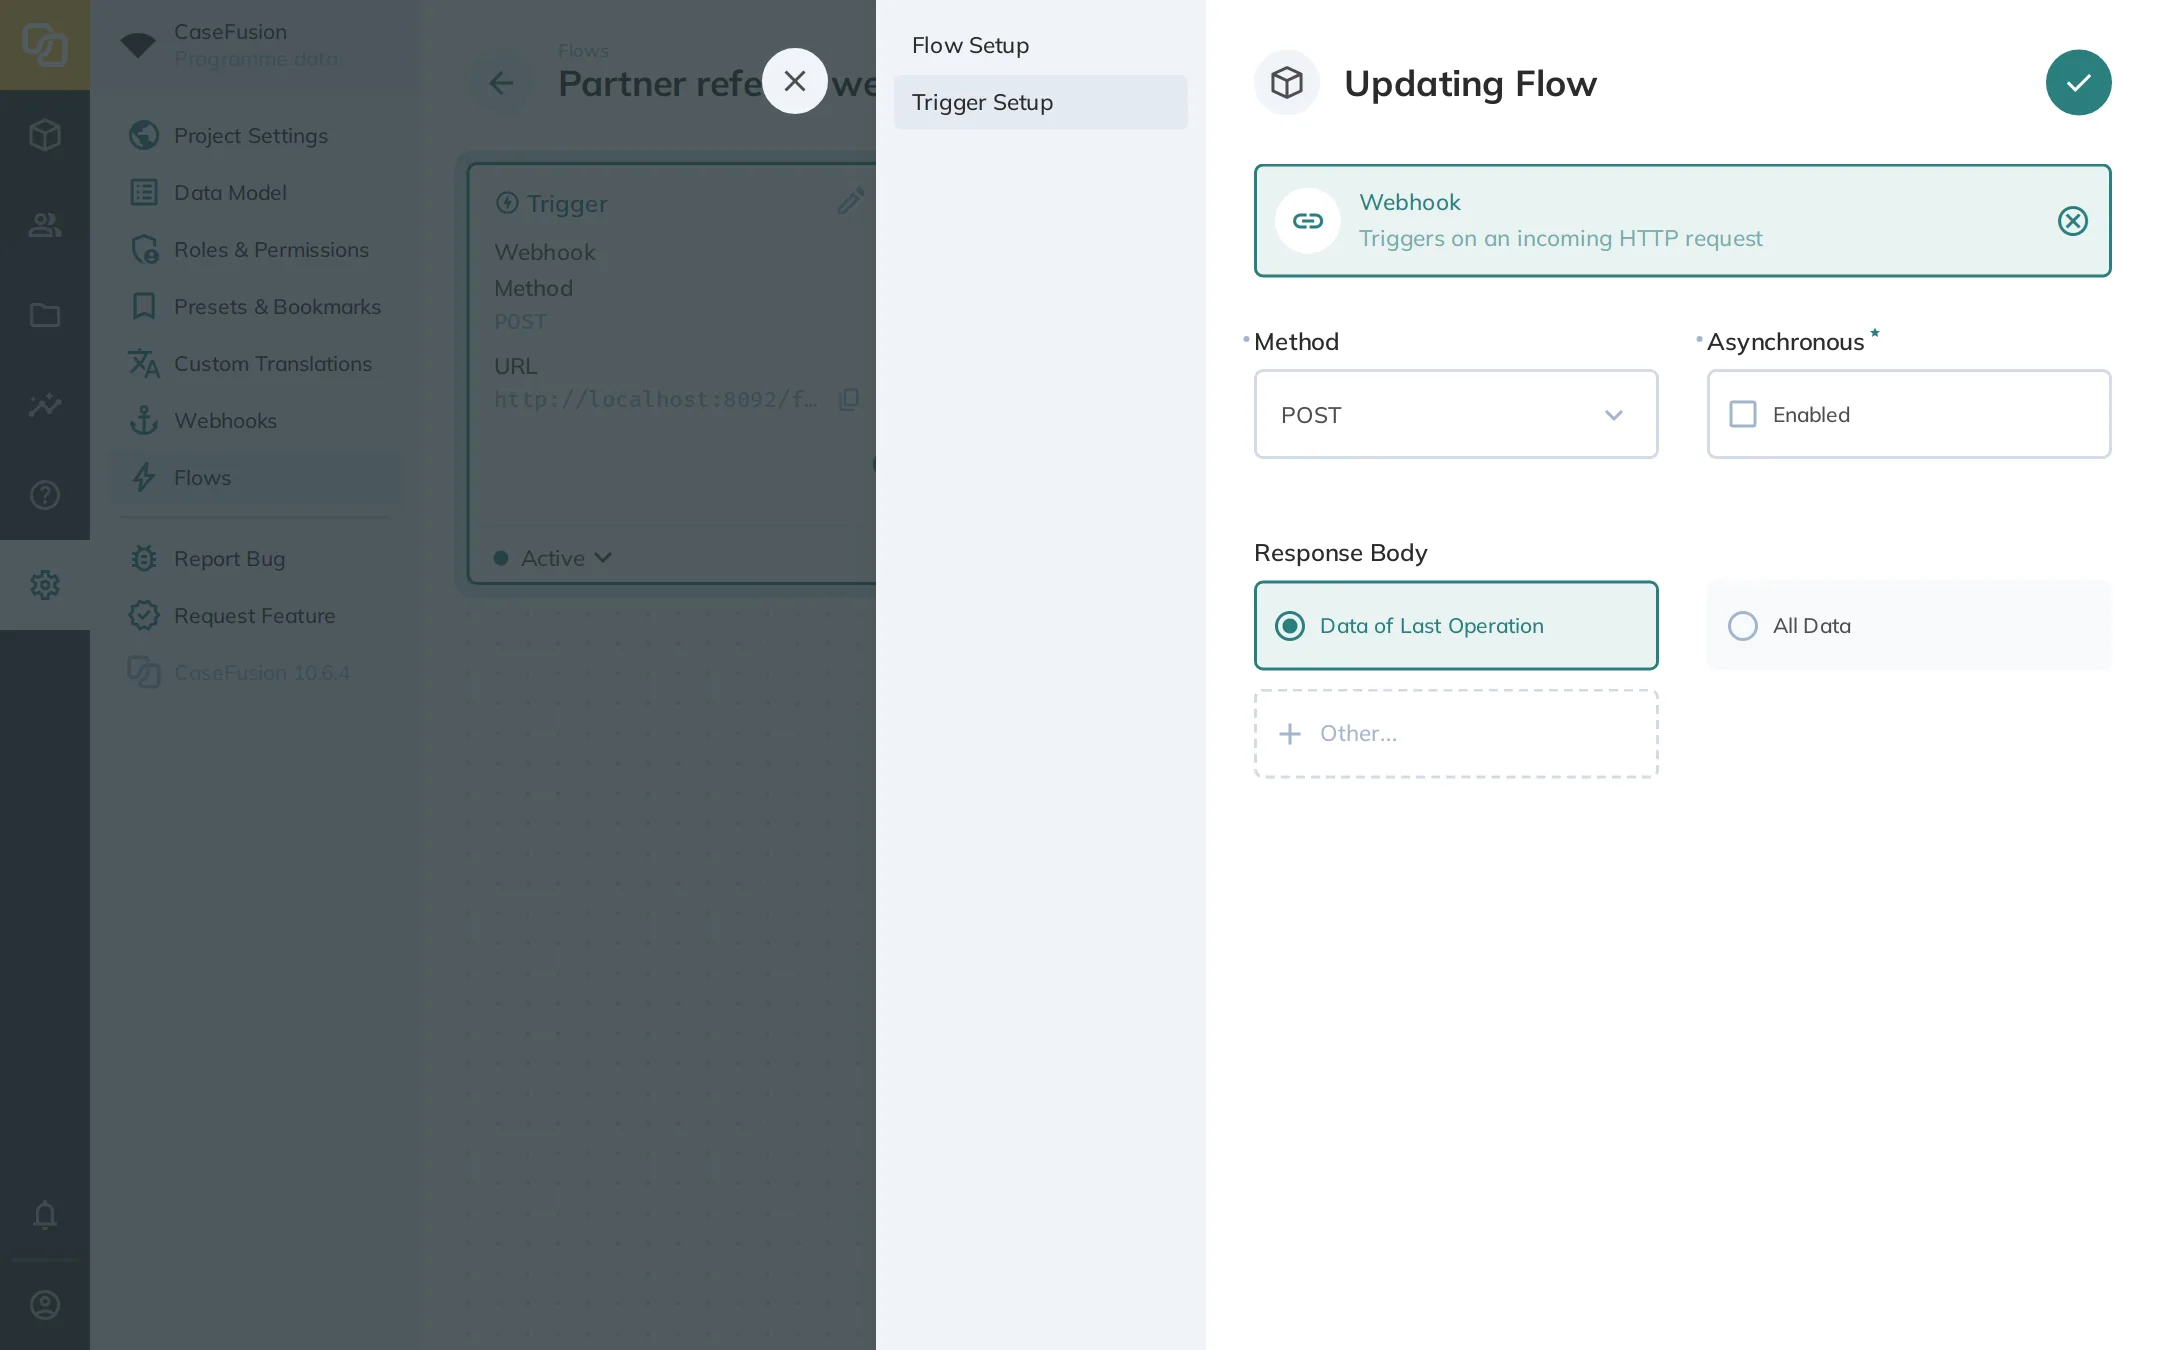2160x1350 pixels.
Task: Open the users icon in sidebar
Action: (45, 225)
